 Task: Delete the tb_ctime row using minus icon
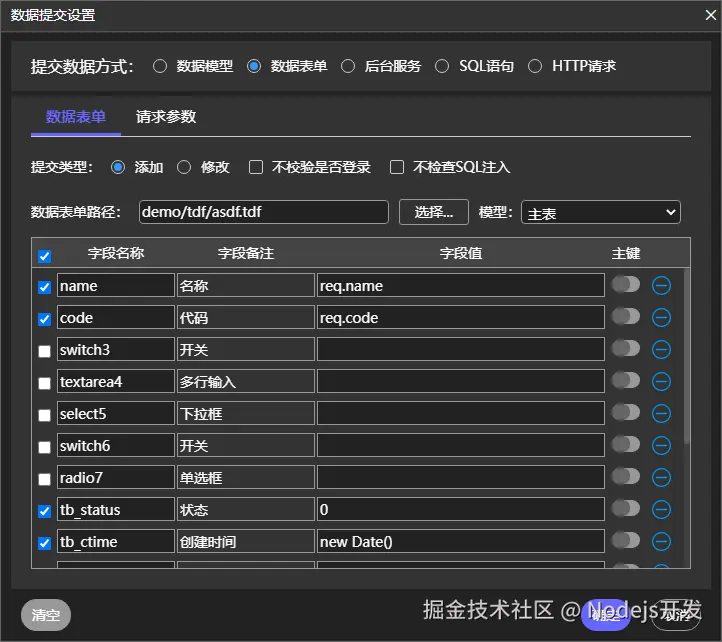[x=661, y=542]
